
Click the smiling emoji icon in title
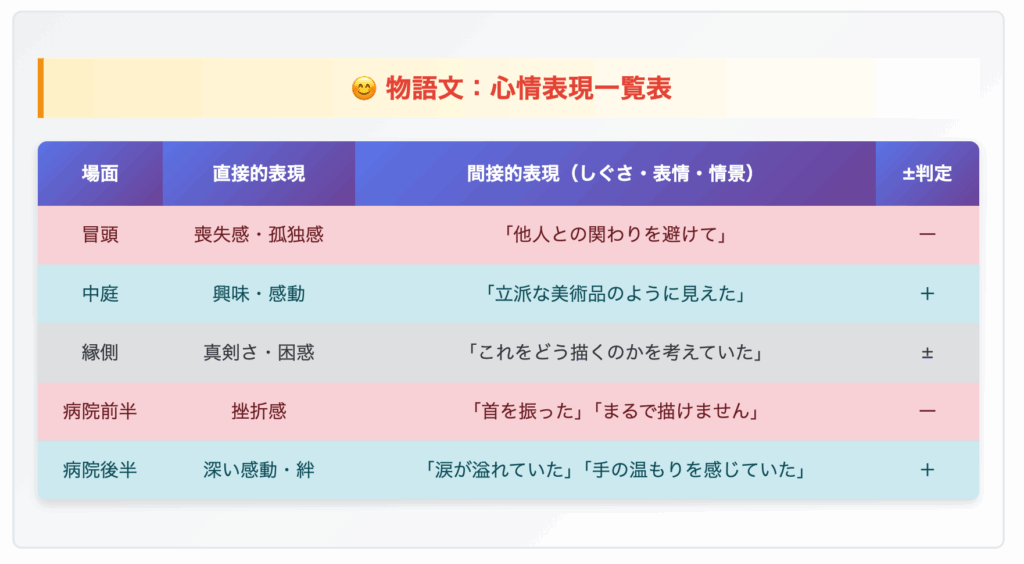pyautogui.click(x=364, y=88)
